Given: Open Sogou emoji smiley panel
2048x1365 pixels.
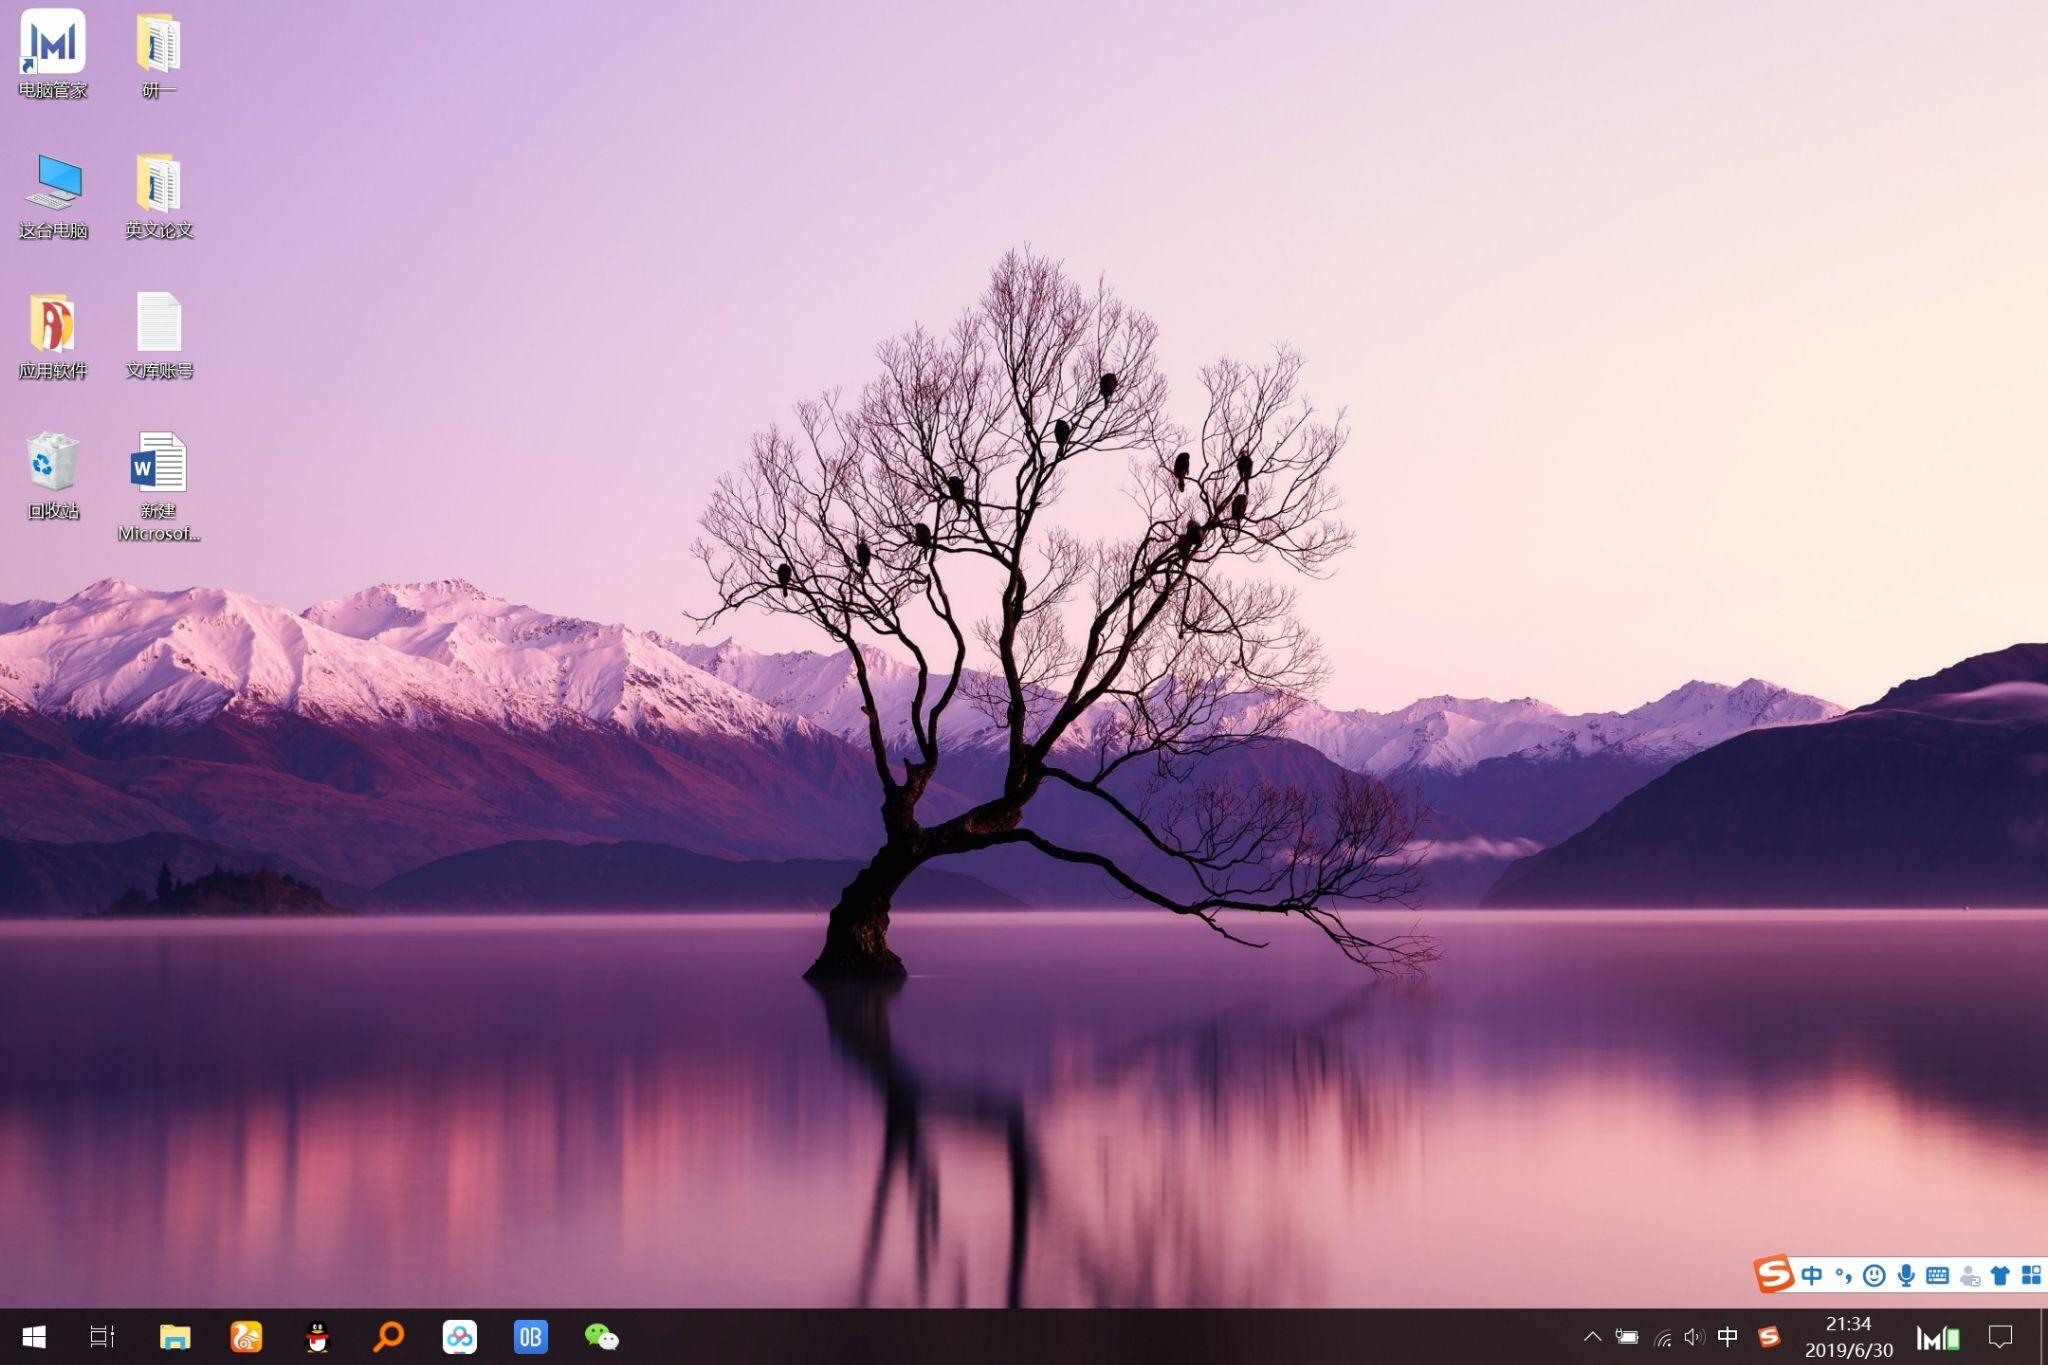Looking at the screenshot, I should 1874,1275.
